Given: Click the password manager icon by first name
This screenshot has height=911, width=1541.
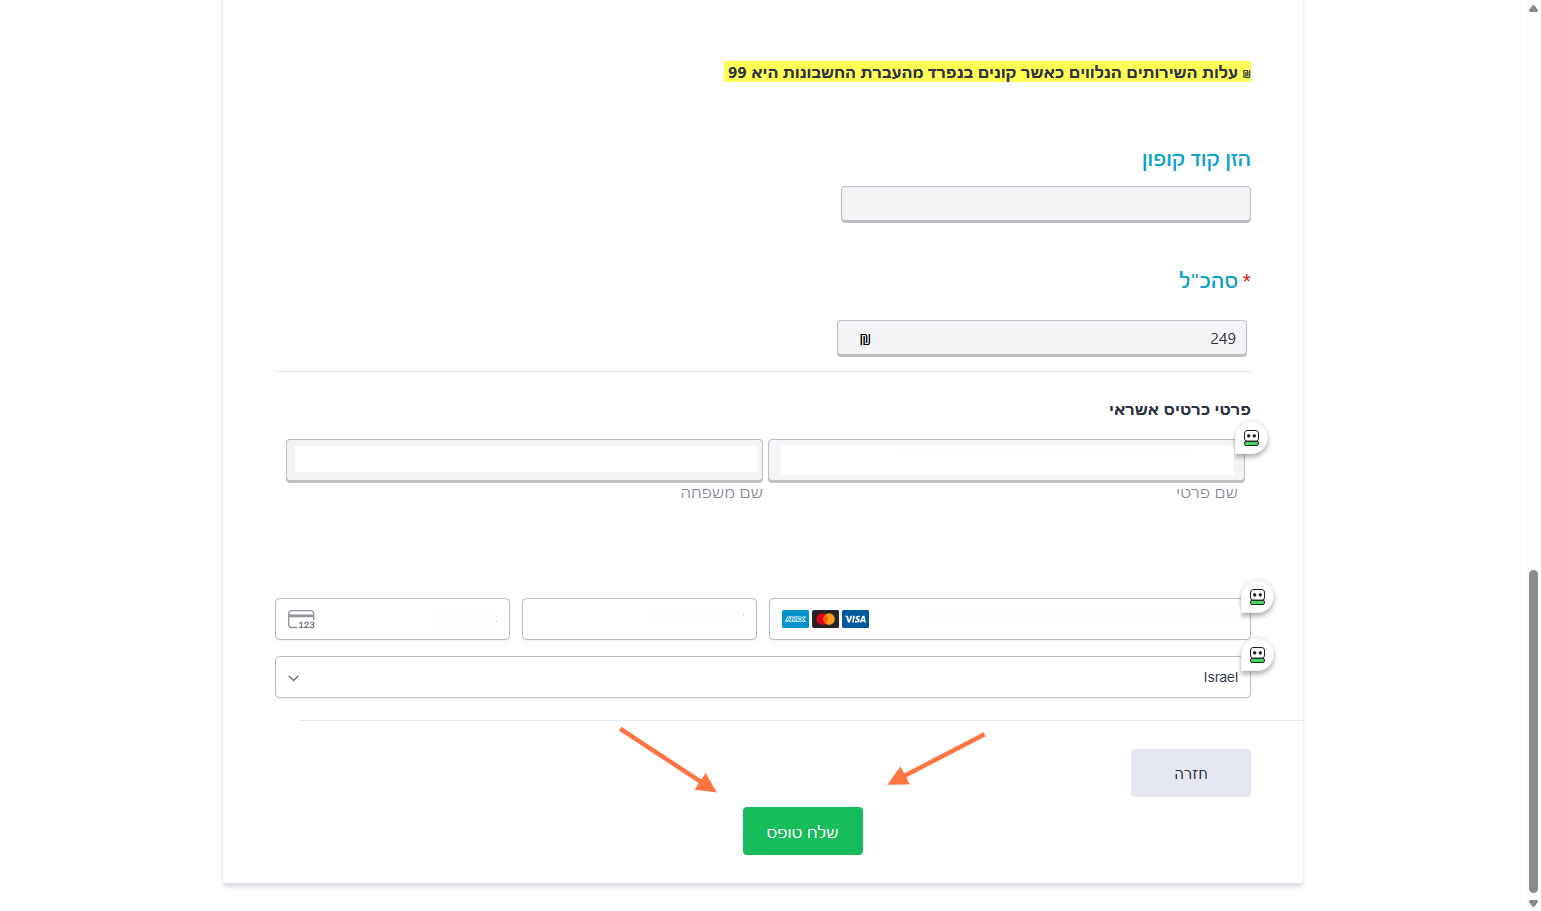Looking at the screenshot, I should (1251, 438).
